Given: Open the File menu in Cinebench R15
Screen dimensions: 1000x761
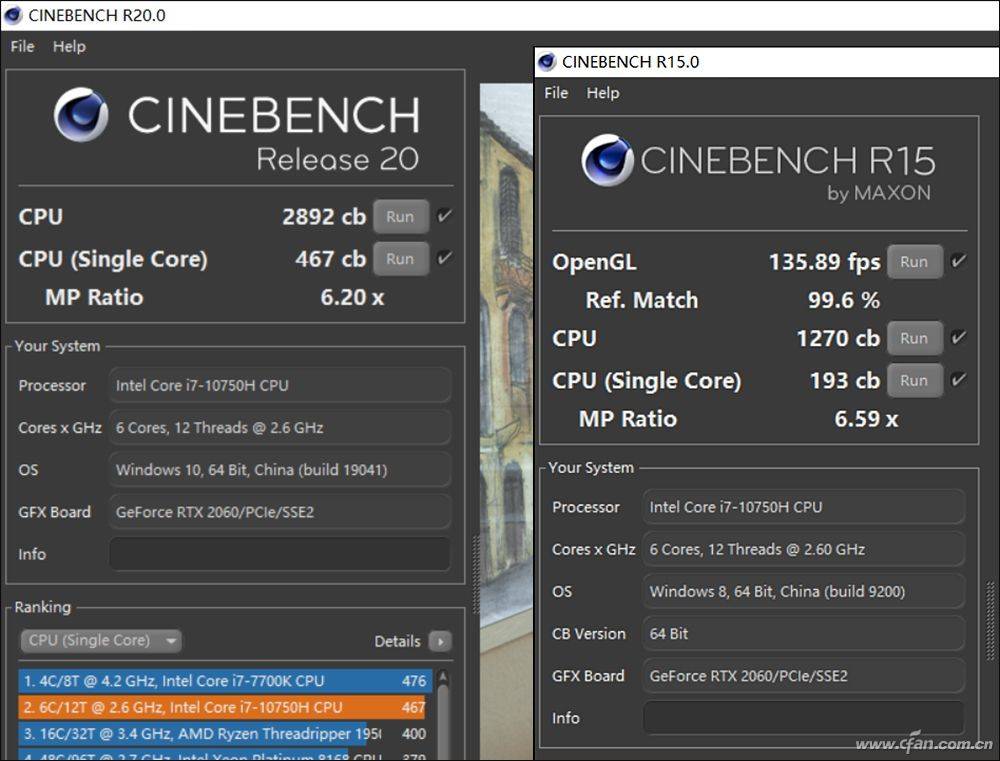Looking at the screenshot, I should pyautogui.click(x=556, y=93).
